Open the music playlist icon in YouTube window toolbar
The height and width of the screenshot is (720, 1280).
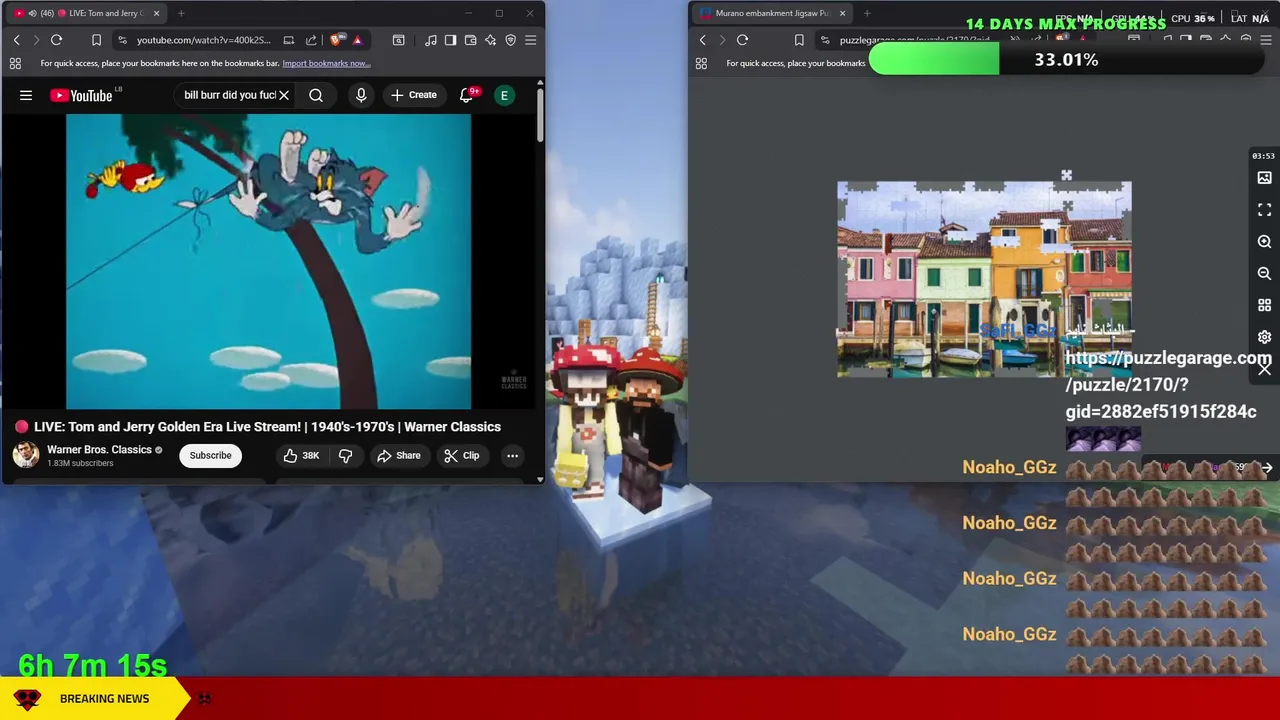click(x=431, y=40)
